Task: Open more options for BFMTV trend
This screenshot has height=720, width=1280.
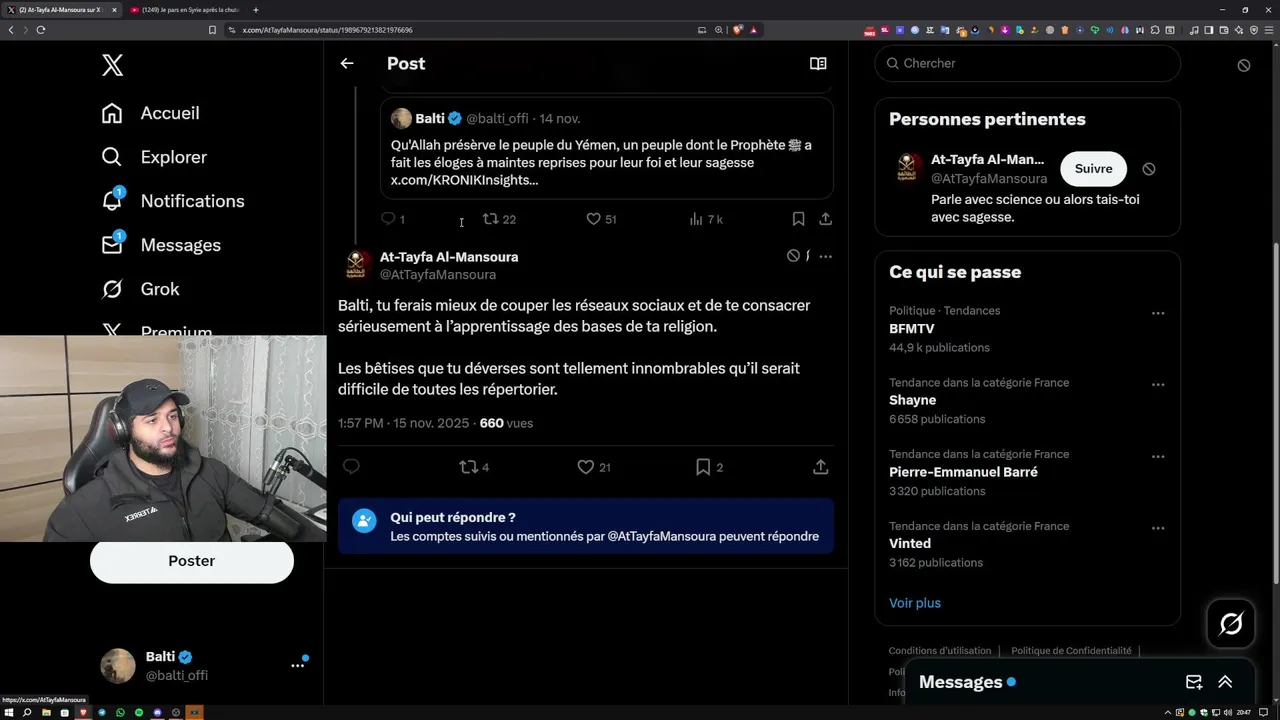Action: (x=1158, y=313)
